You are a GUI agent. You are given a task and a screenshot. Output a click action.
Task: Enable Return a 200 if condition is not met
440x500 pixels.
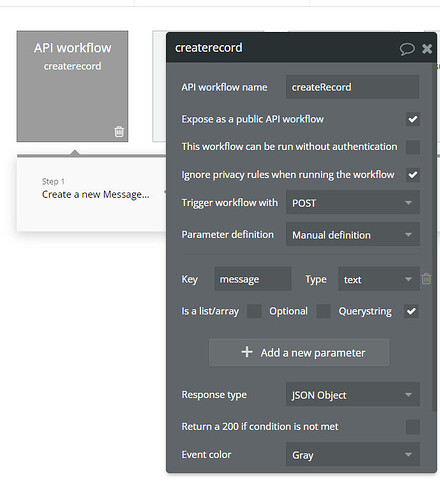point(413,427)
